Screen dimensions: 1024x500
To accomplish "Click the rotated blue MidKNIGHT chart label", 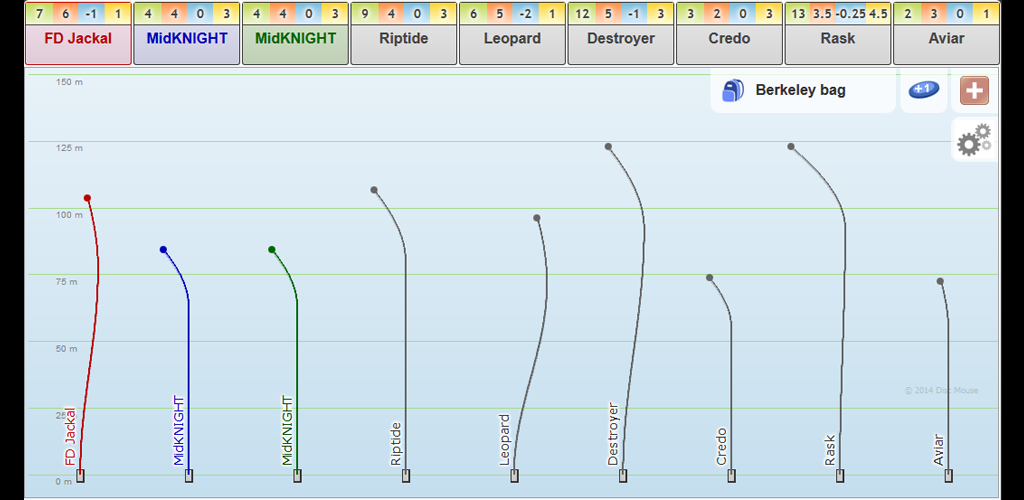I will click(178, 430).
